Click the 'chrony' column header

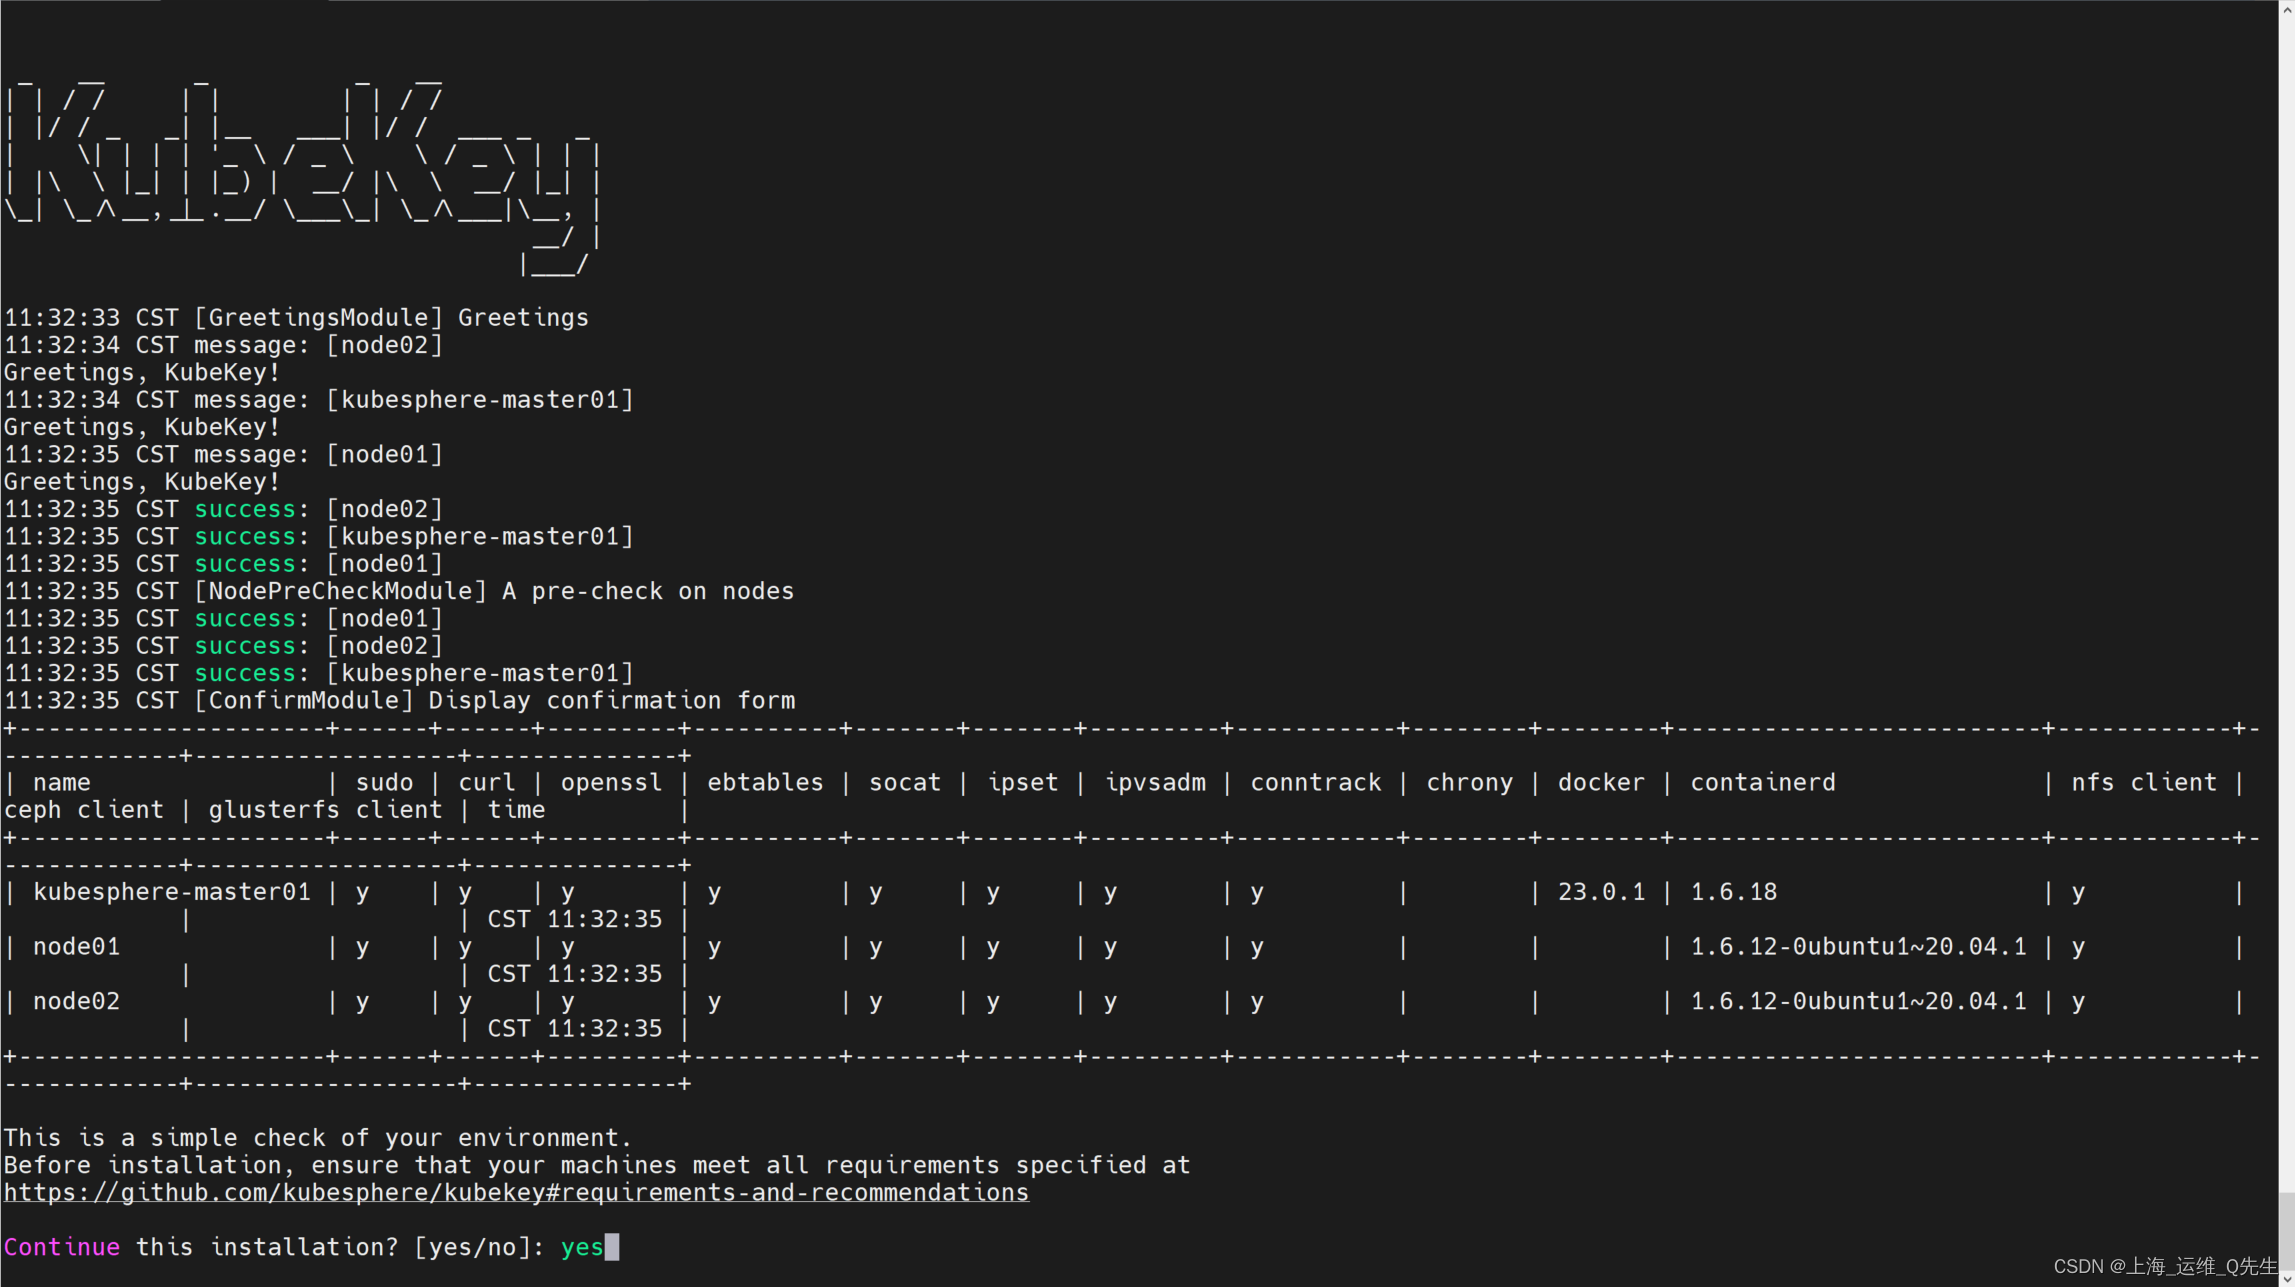point(1469,782)
